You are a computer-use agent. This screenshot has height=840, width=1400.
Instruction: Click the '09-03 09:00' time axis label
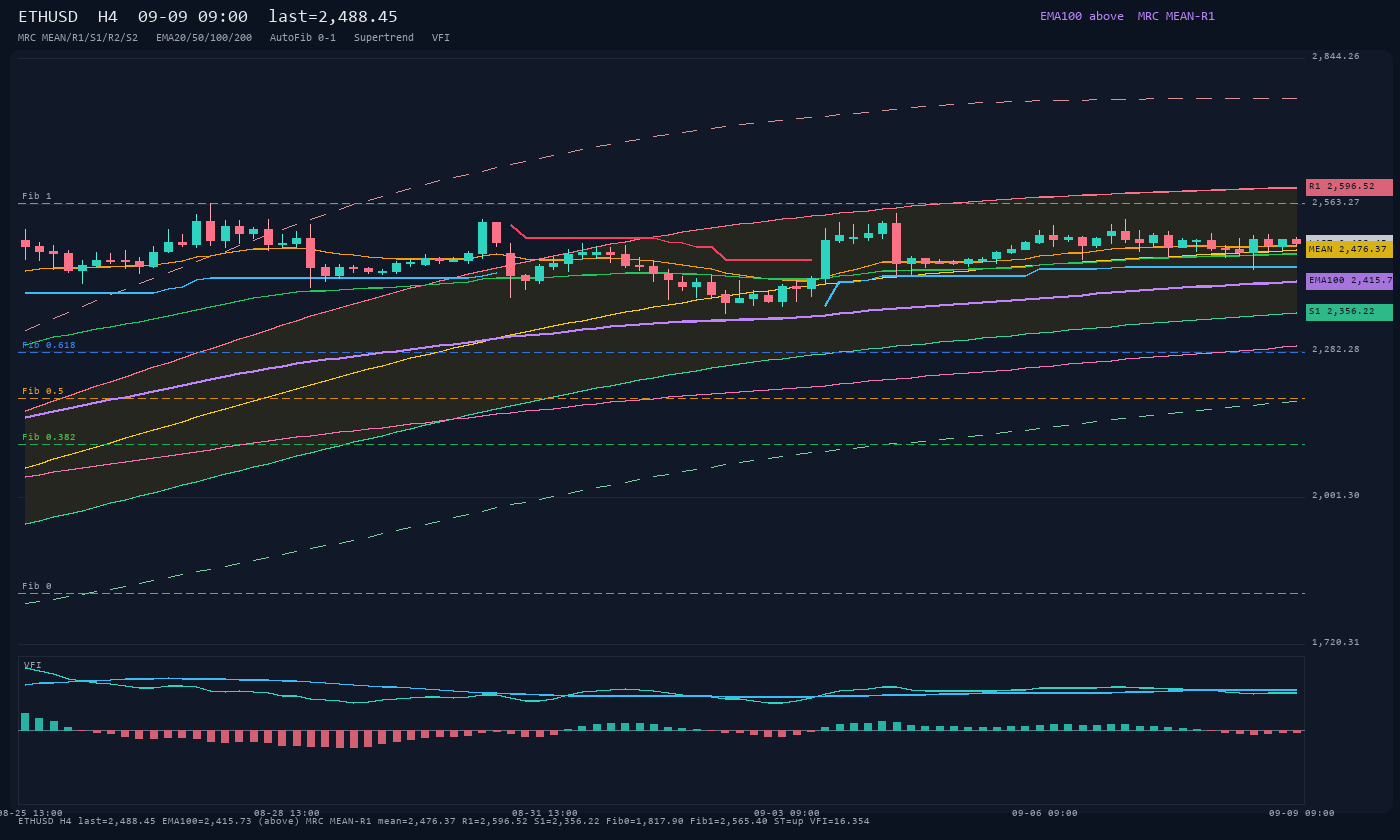(x=787, y=813)
